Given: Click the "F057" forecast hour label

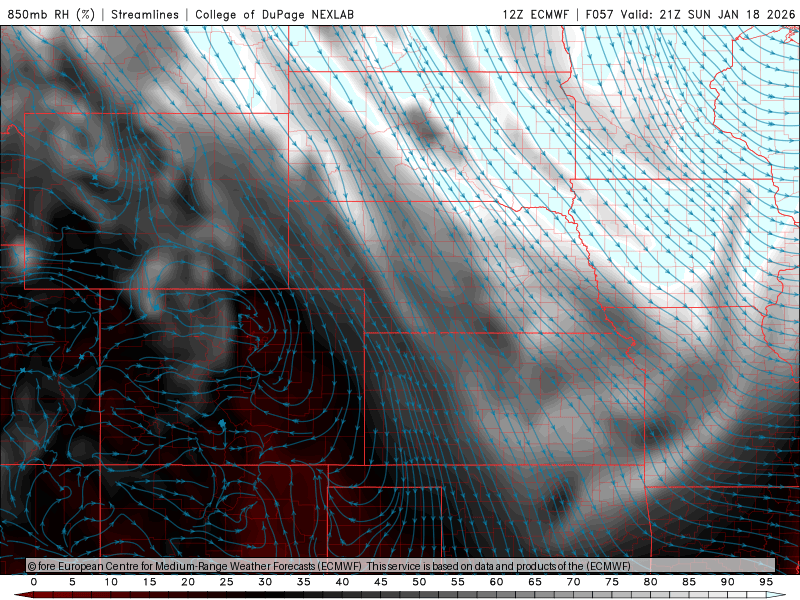Looking at the screenshot, I should point(599,14).
